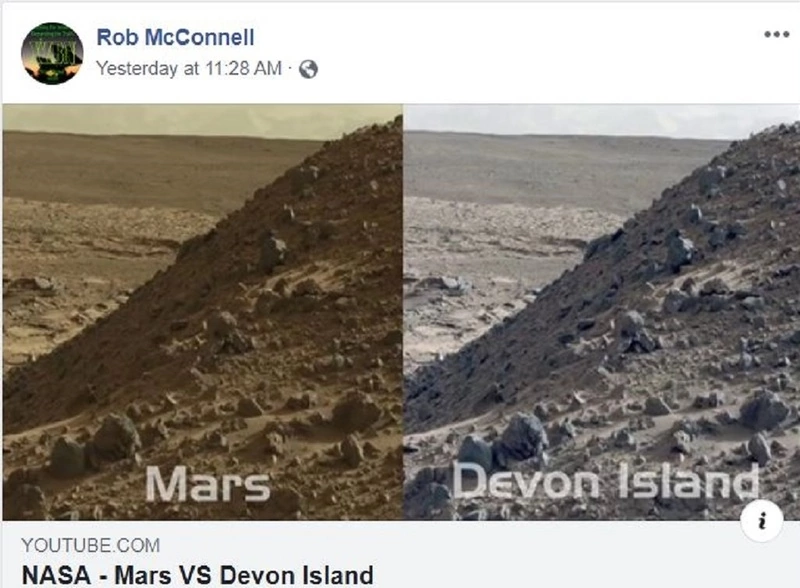
Task: Click the dot separator after the timestamp
Action: 289,66
